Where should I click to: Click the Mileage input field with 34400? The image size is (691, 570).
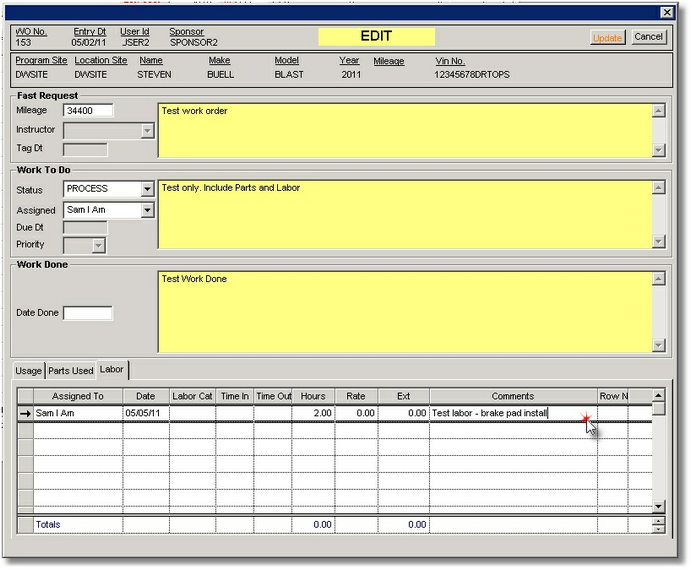click(88, 110)
